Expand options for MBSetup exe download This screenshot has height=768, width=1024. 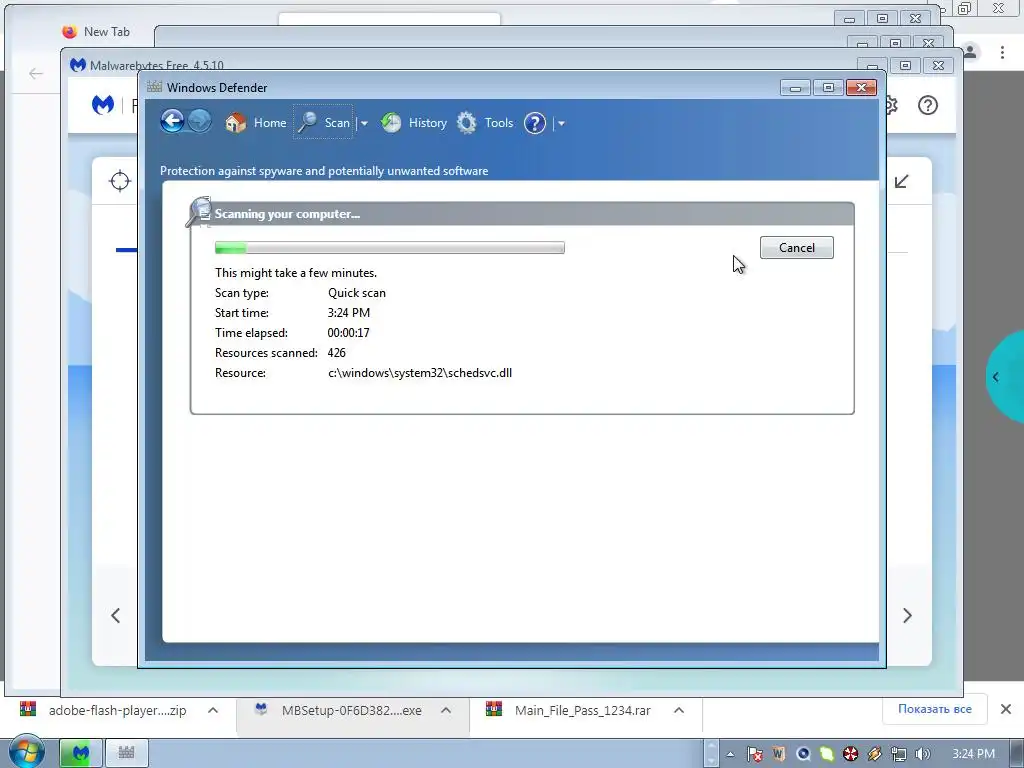point(446,710)
